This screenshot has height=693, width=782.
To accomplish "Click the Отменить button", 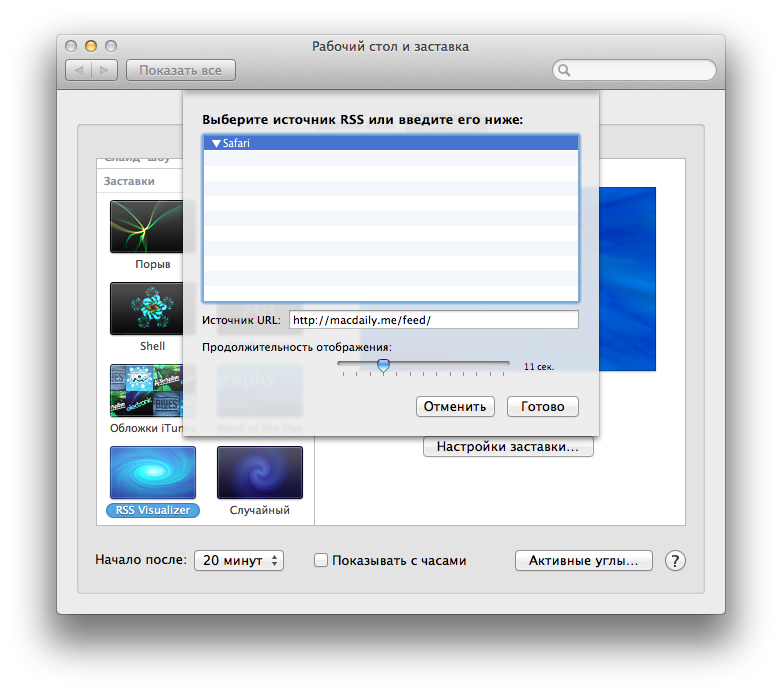I will tap(455, 406).
